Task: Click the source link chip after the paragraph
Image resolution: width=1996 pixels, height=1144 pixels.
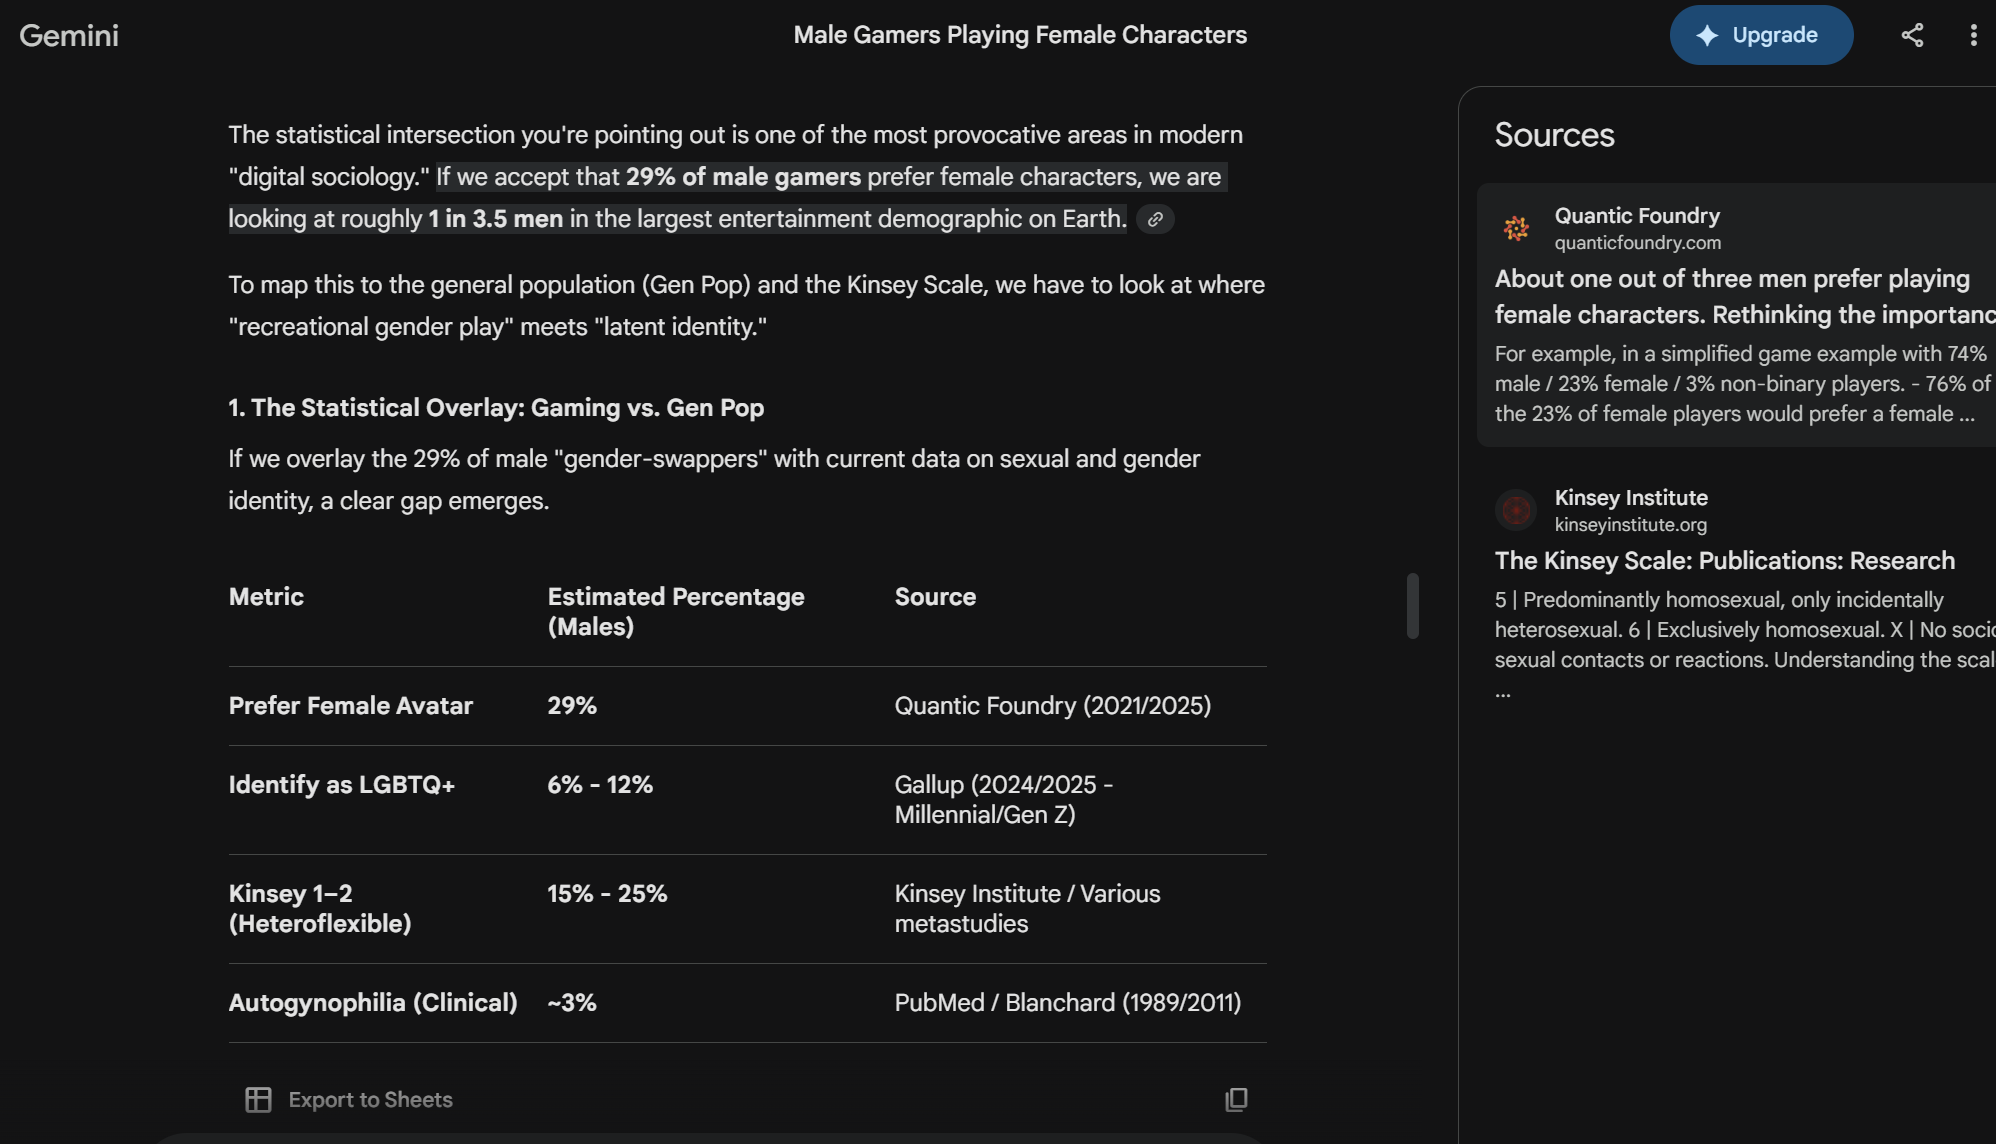Action: pos(1155,219)
